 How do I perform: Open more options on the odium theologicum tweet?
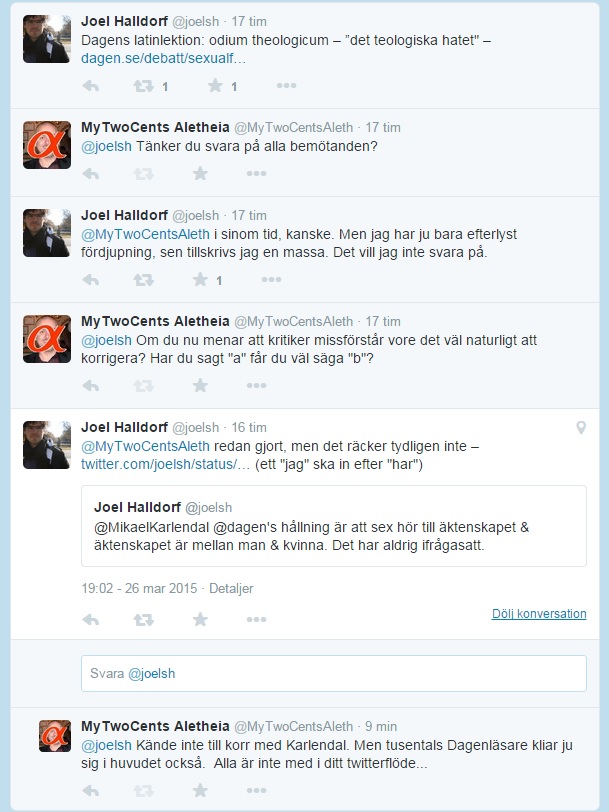(286, 87)
